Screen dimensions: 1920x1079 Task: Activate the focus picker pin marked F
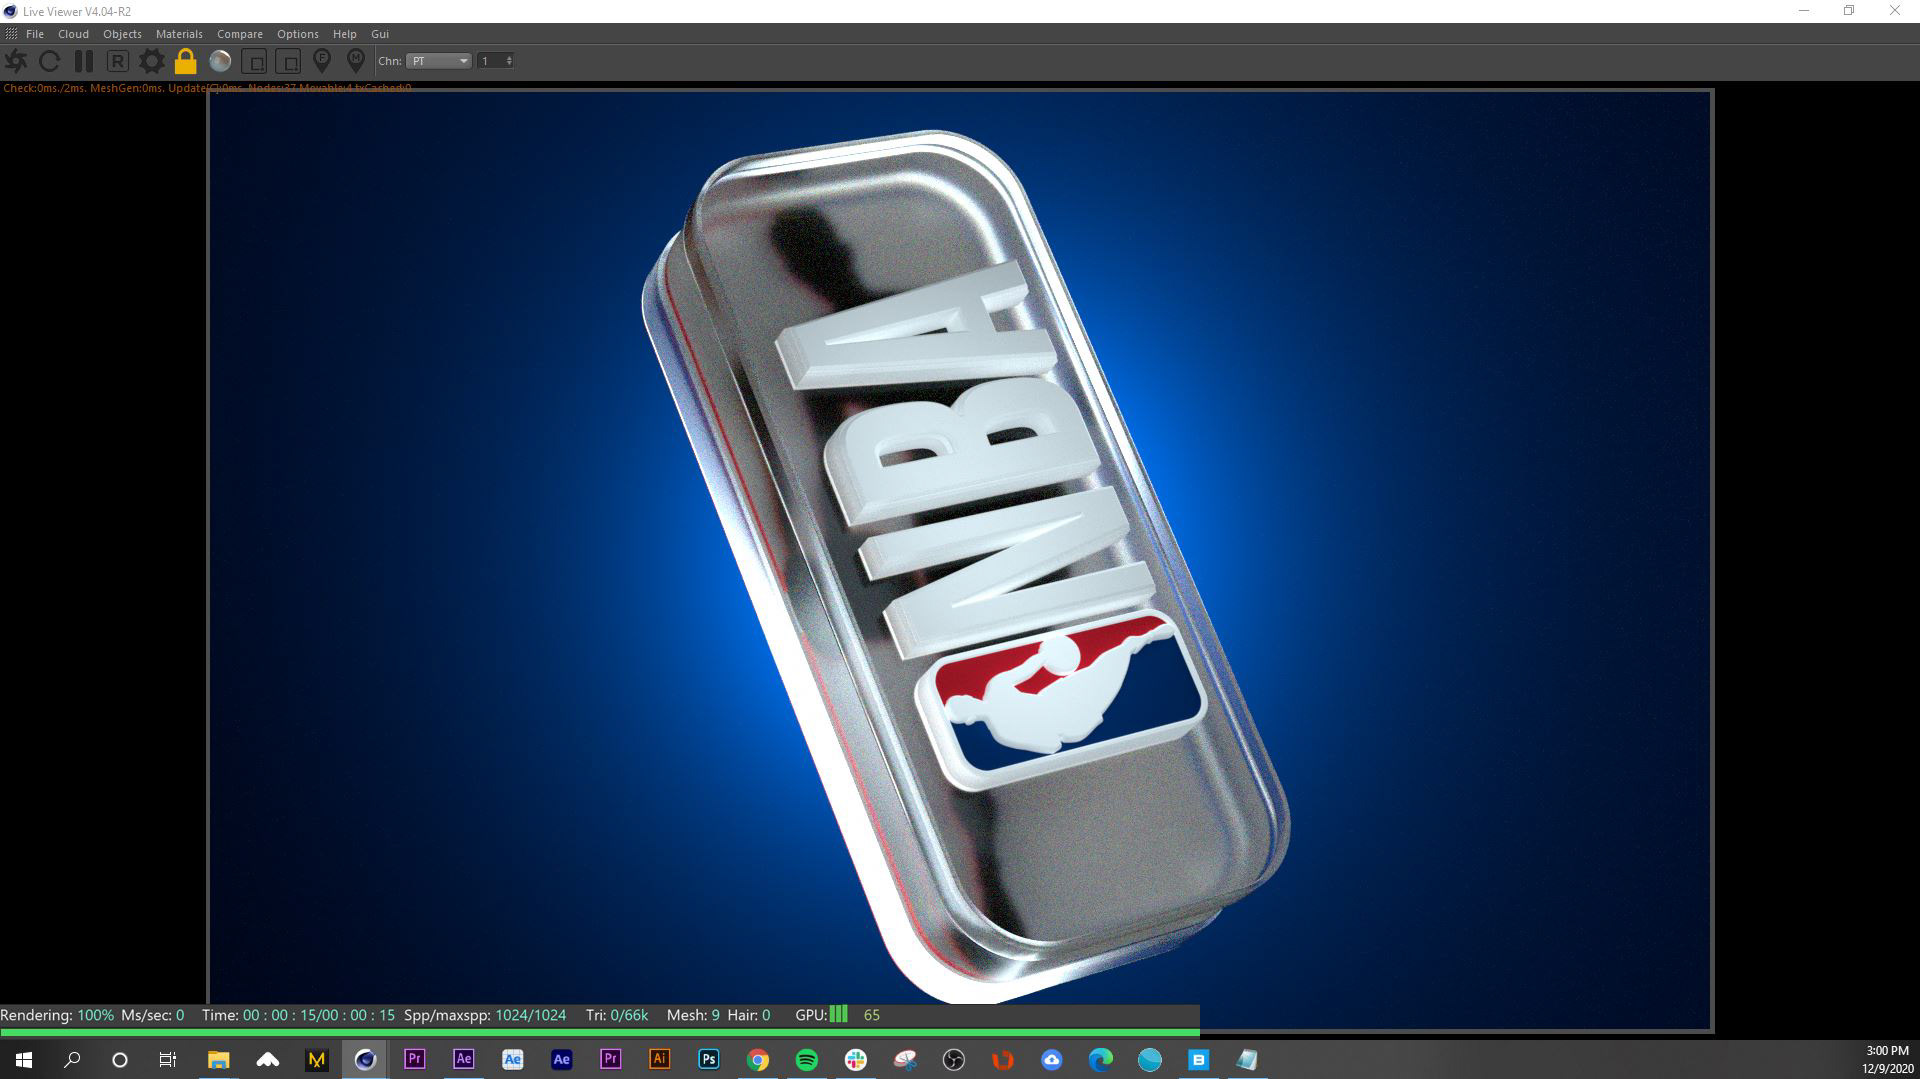(322, 61)
